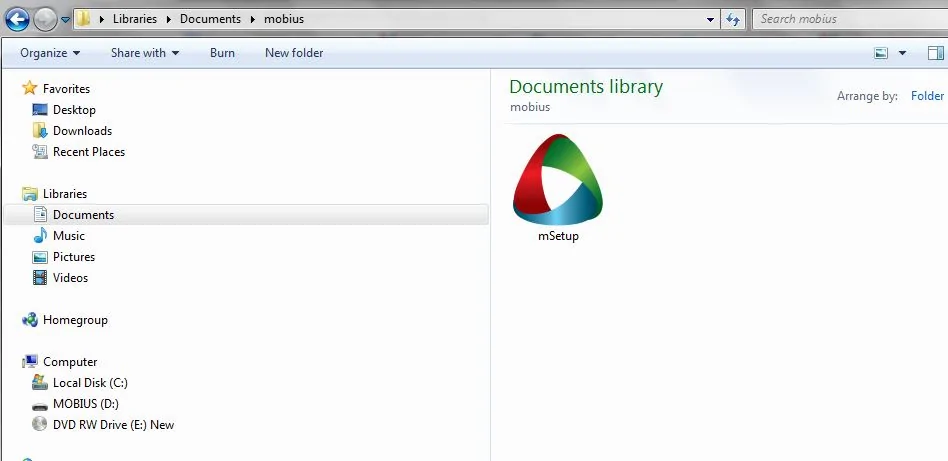Click the Music note icon
This screenshot has height=461, width=948.
pos(40,235)
